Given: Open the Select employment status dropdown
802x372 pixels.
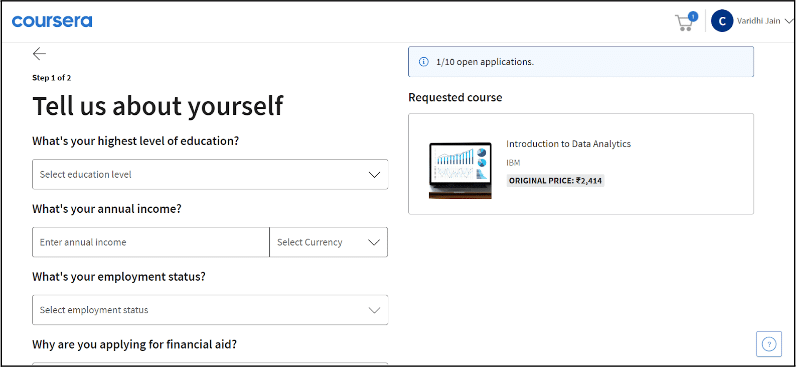Looking at the screenshot, I should point(210,310).
